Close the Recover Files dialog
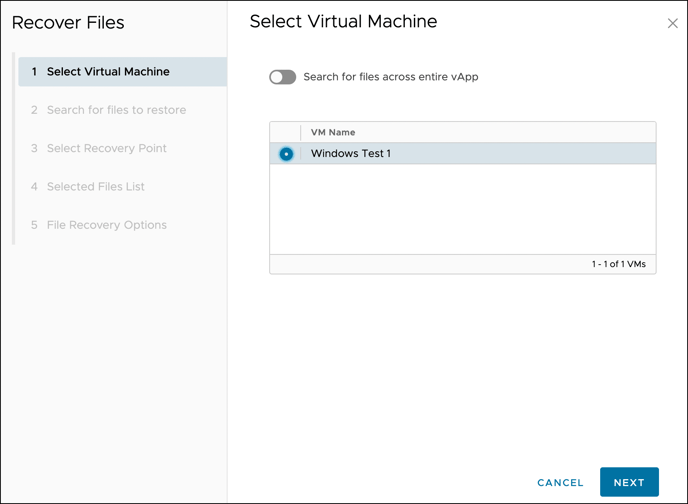 tap(672, 23)
